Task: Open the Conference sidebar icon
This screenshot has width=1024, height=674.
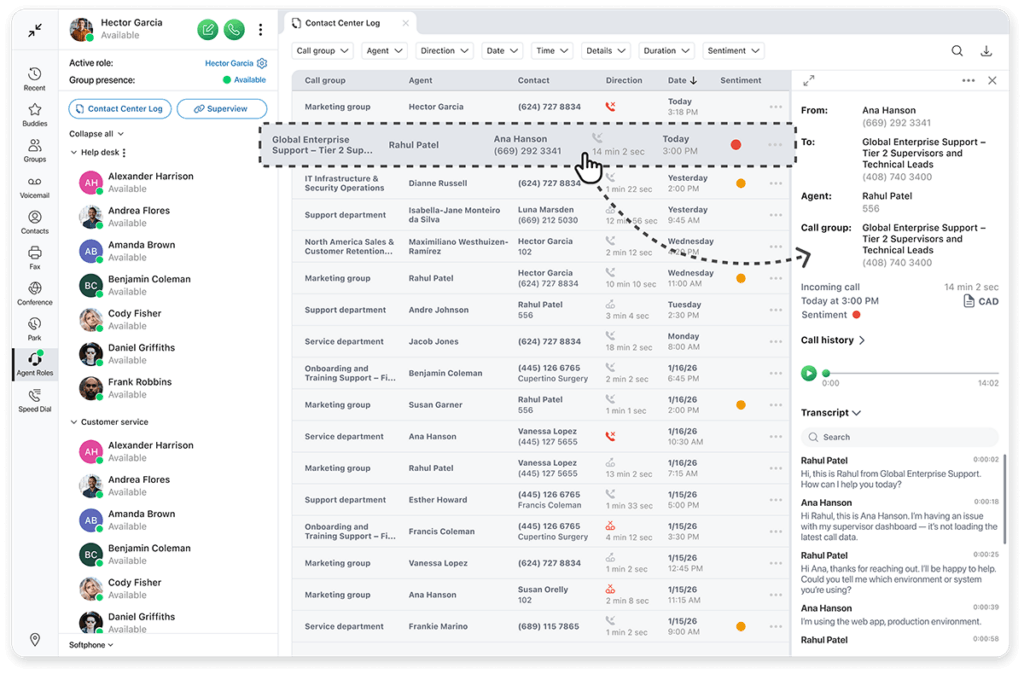Action: [x=34, y=293]
